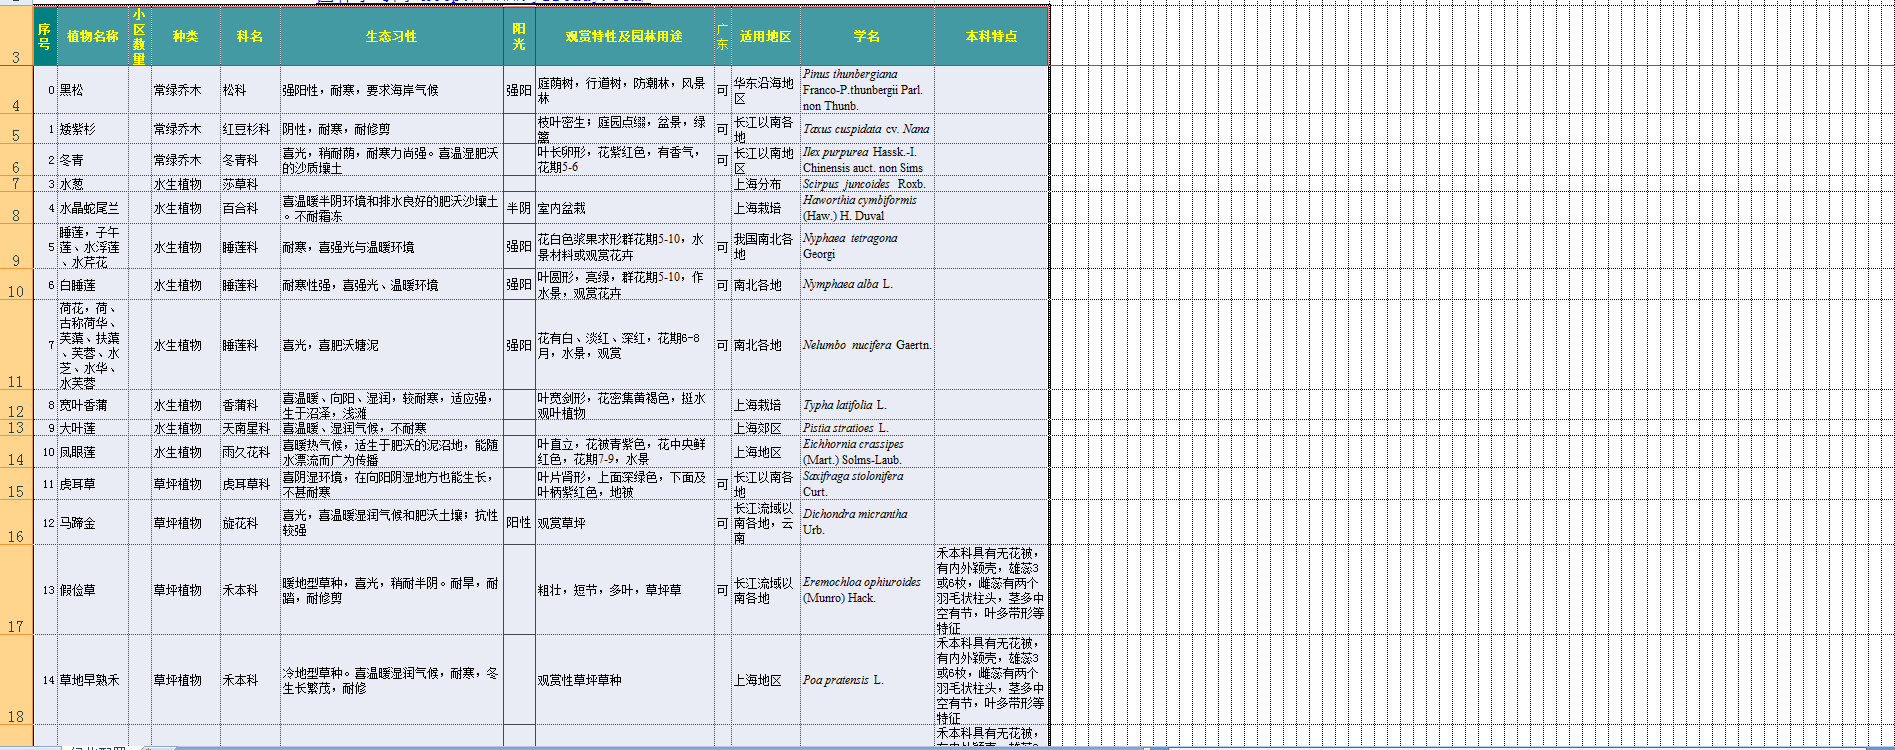The image size is (1895, 750).
Task: Click the 虎耳草科 family cell
Action: coord(250,484)
